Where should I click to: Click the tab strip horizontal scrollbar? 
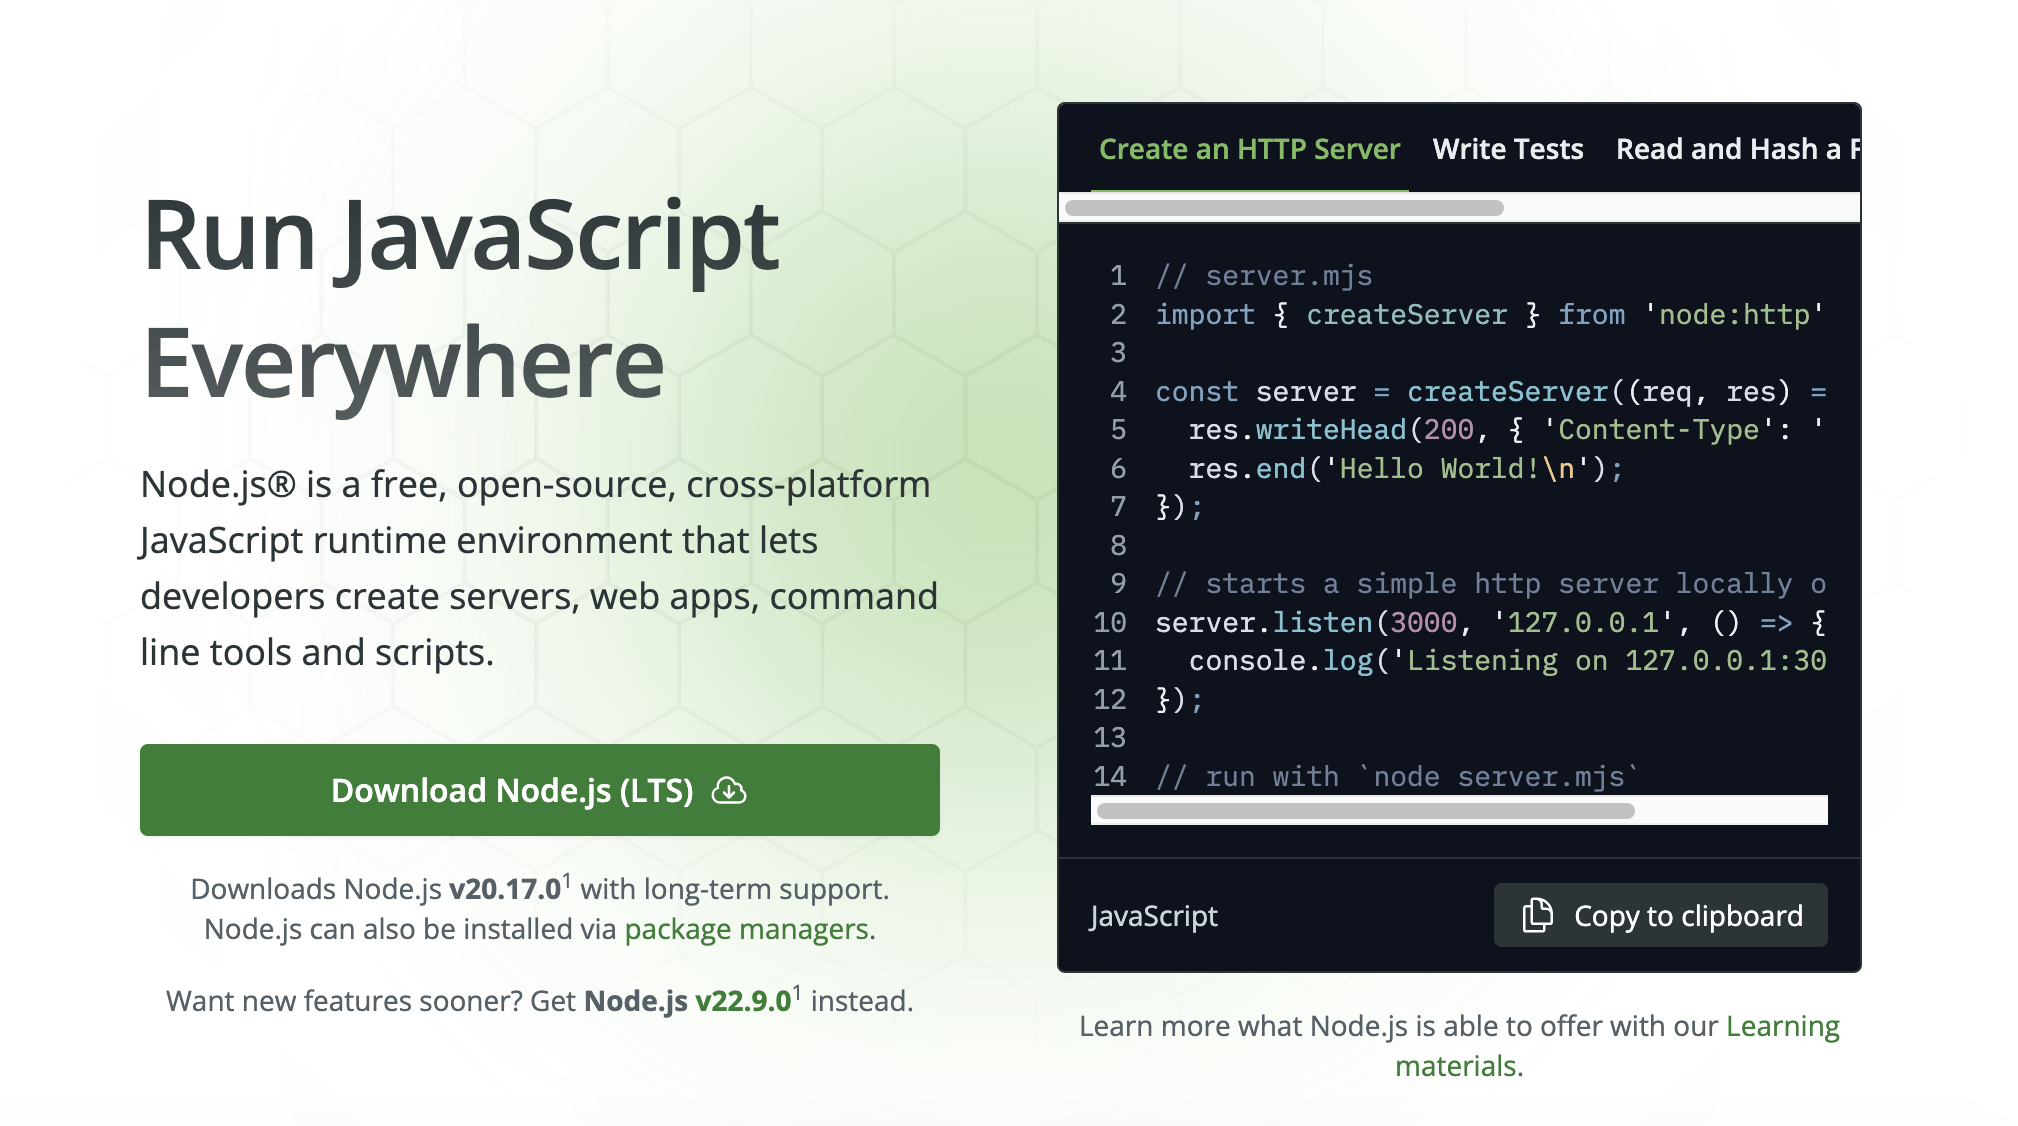tap(1284, 208)
